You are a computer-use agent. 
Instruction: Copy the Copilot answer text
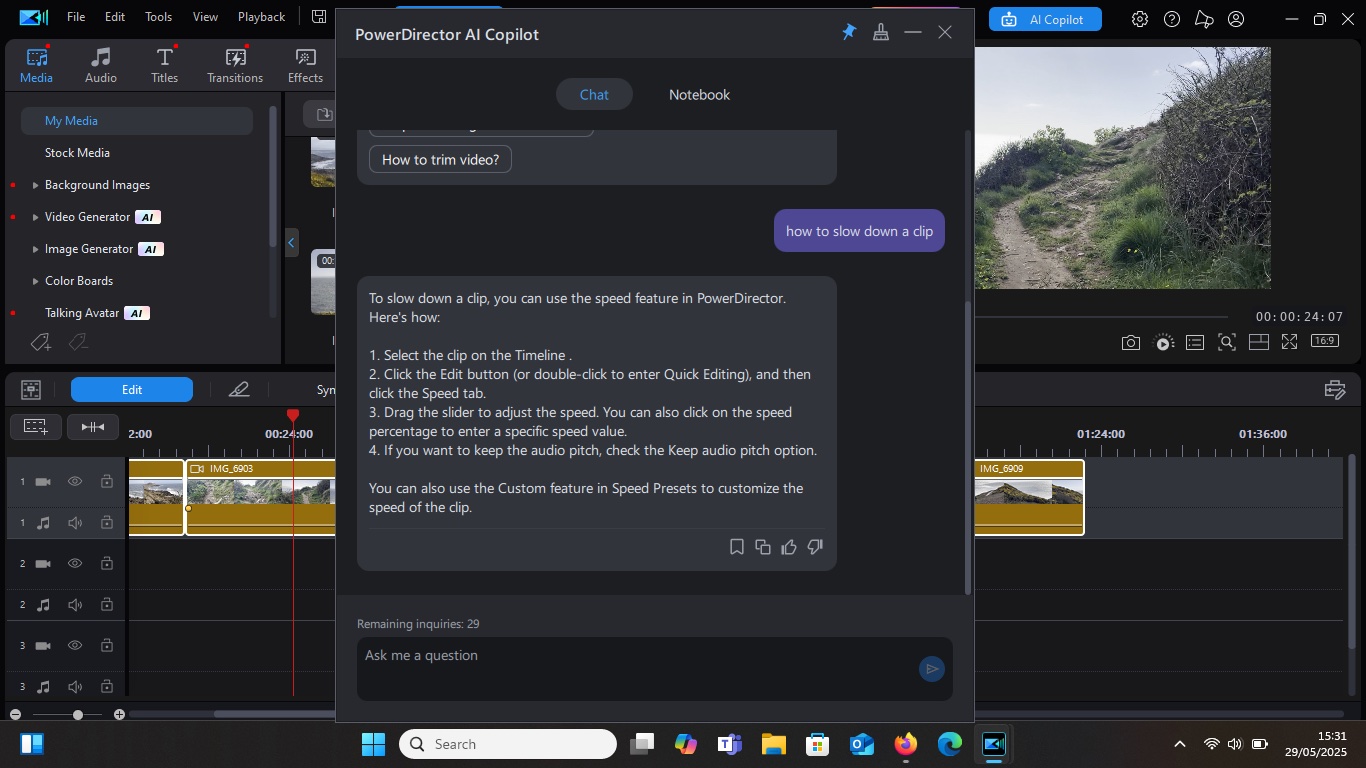pyautogui.click(x=763, y=547)
